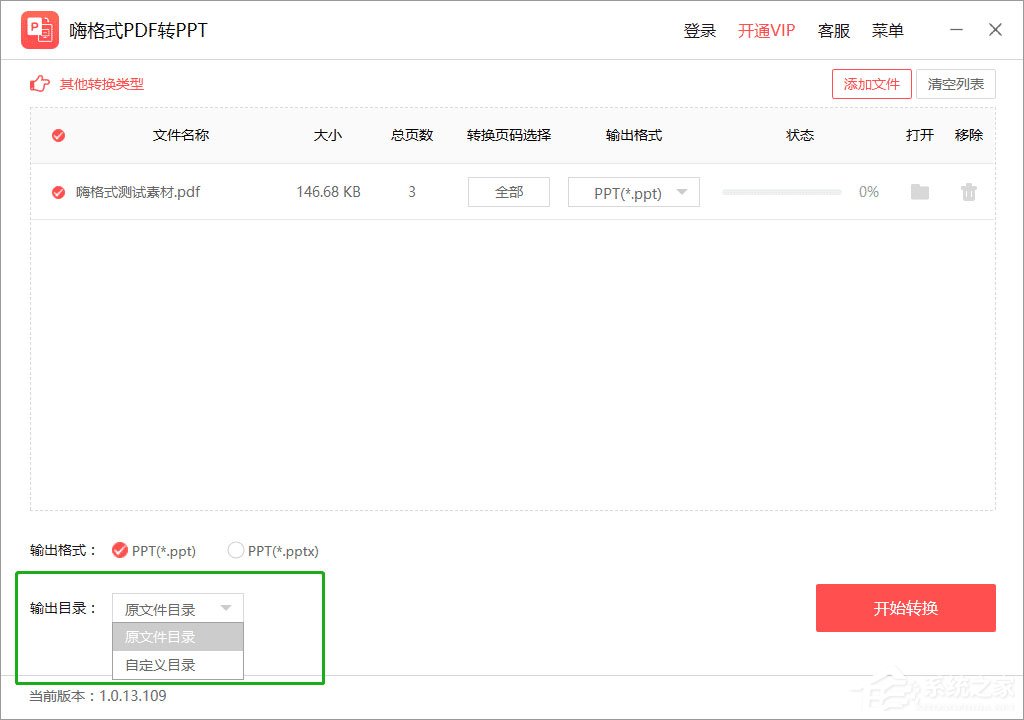This screenshot has height=720, width=1024.
Task: Click the 开始转换 button to start conversion
Action: (x=905, y=608)
